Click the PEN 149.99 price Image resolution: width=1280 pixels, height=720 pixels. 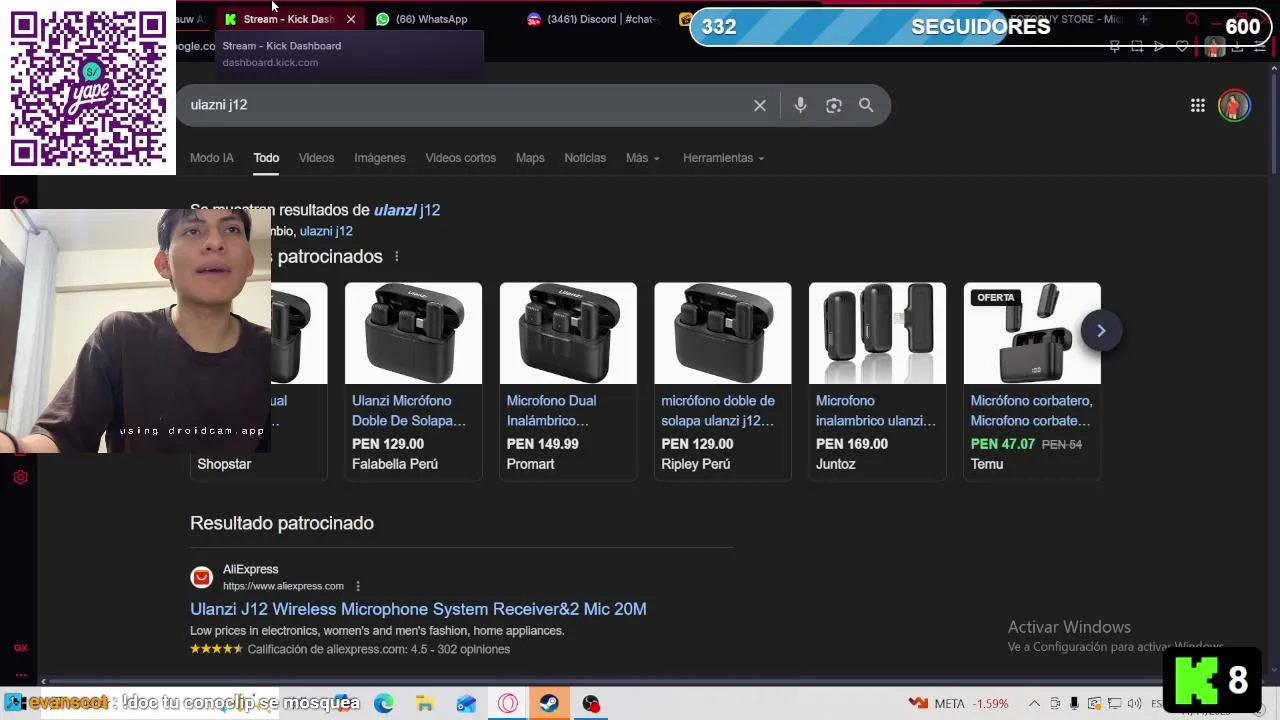coord(543,444)
